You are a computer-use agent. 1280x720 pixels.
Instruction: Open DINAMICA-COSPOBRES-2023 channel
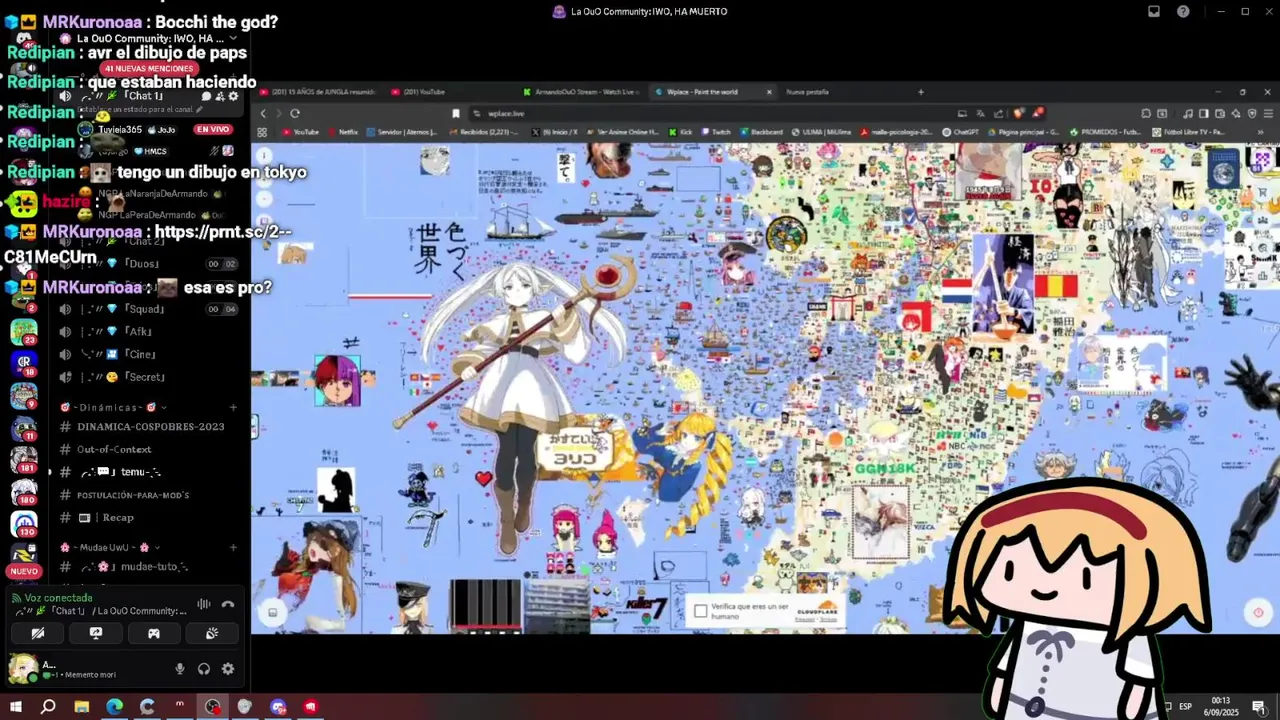pyautogui.click(x=148, y=426)
